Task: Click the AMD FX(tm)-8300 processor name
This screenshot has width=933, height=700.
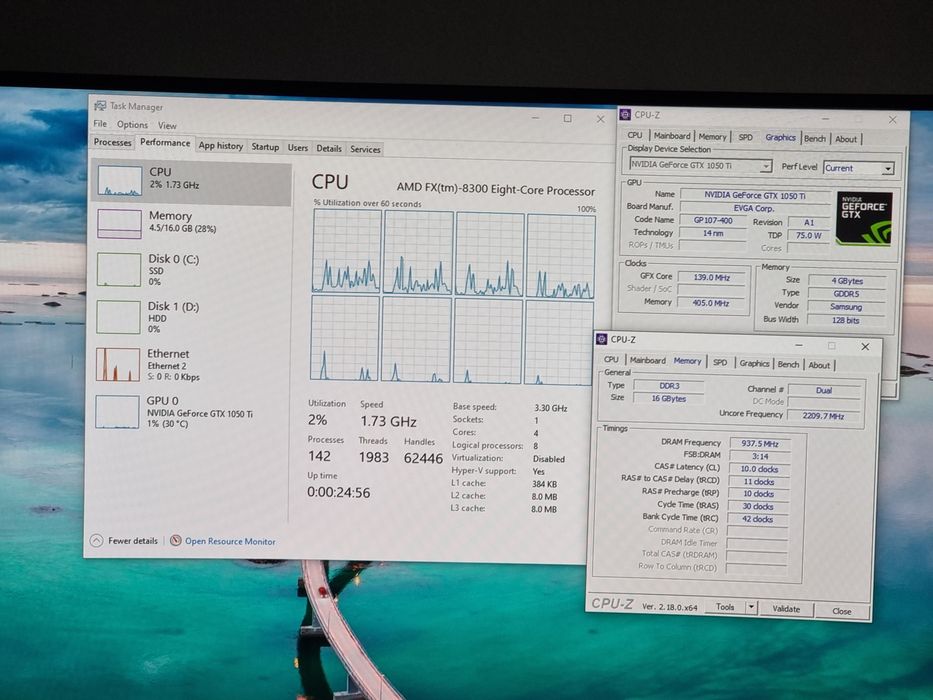Action: click(x=496, y=189)
